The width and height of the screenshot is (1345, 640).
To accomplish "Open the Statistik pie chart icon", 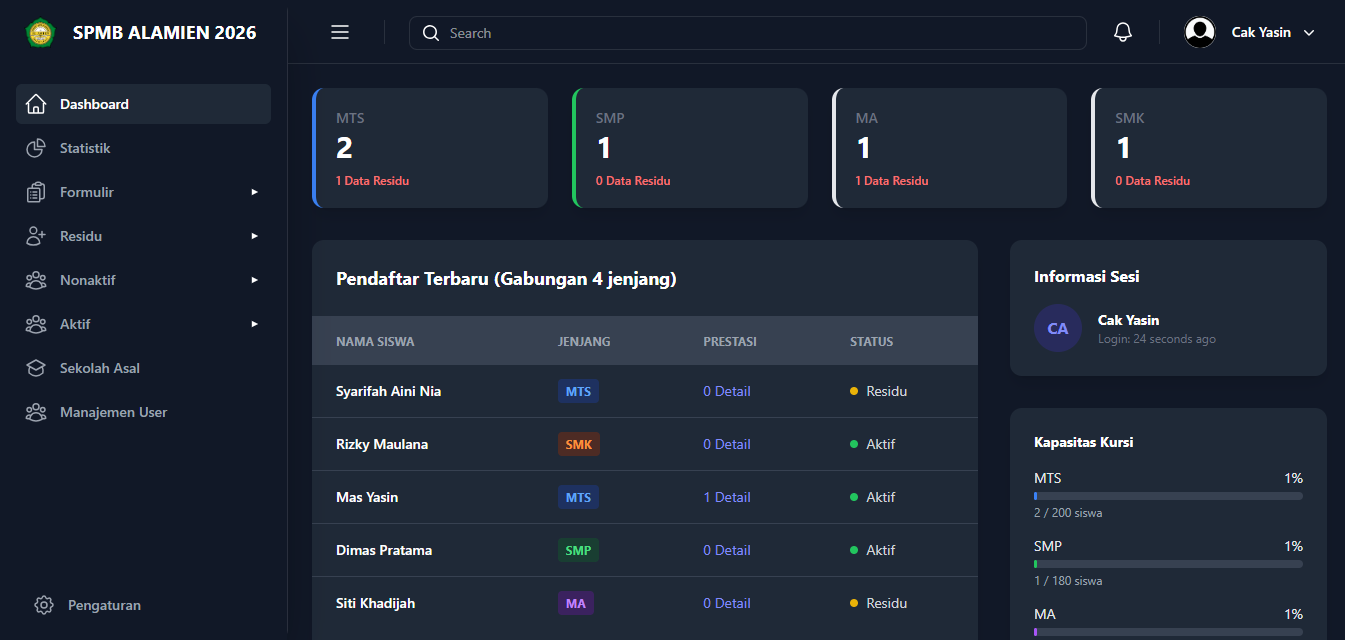I will [36, 147].
